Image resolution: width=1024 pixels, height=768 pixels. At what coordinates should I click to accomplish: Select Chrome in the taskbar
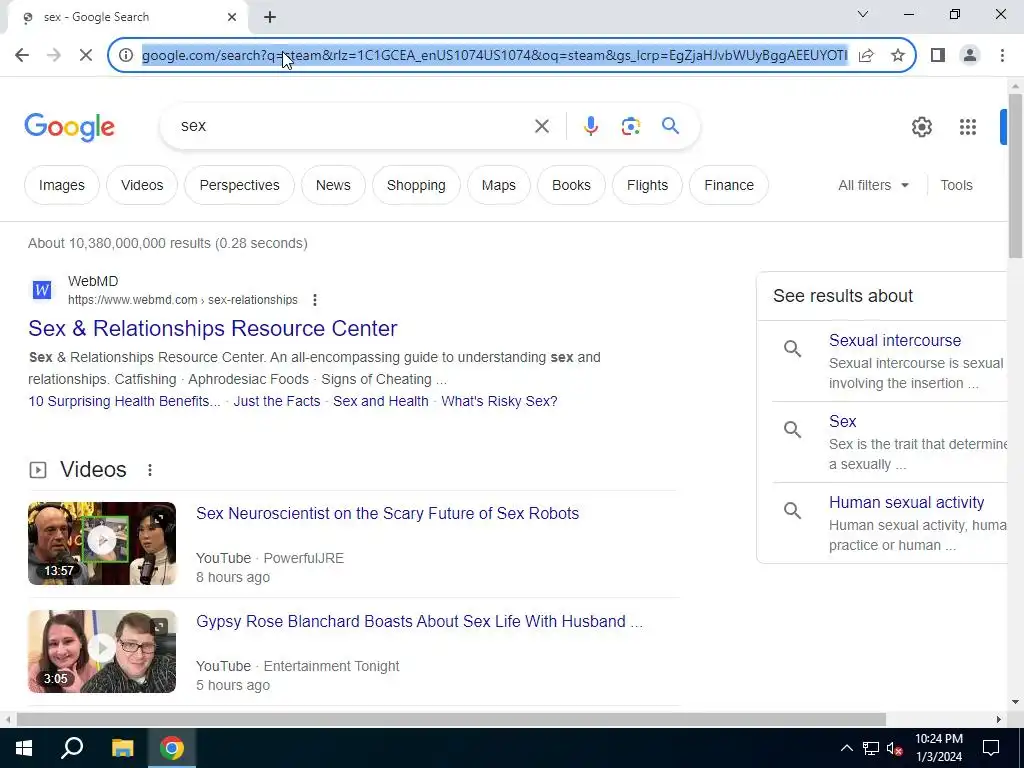point(172,748)
